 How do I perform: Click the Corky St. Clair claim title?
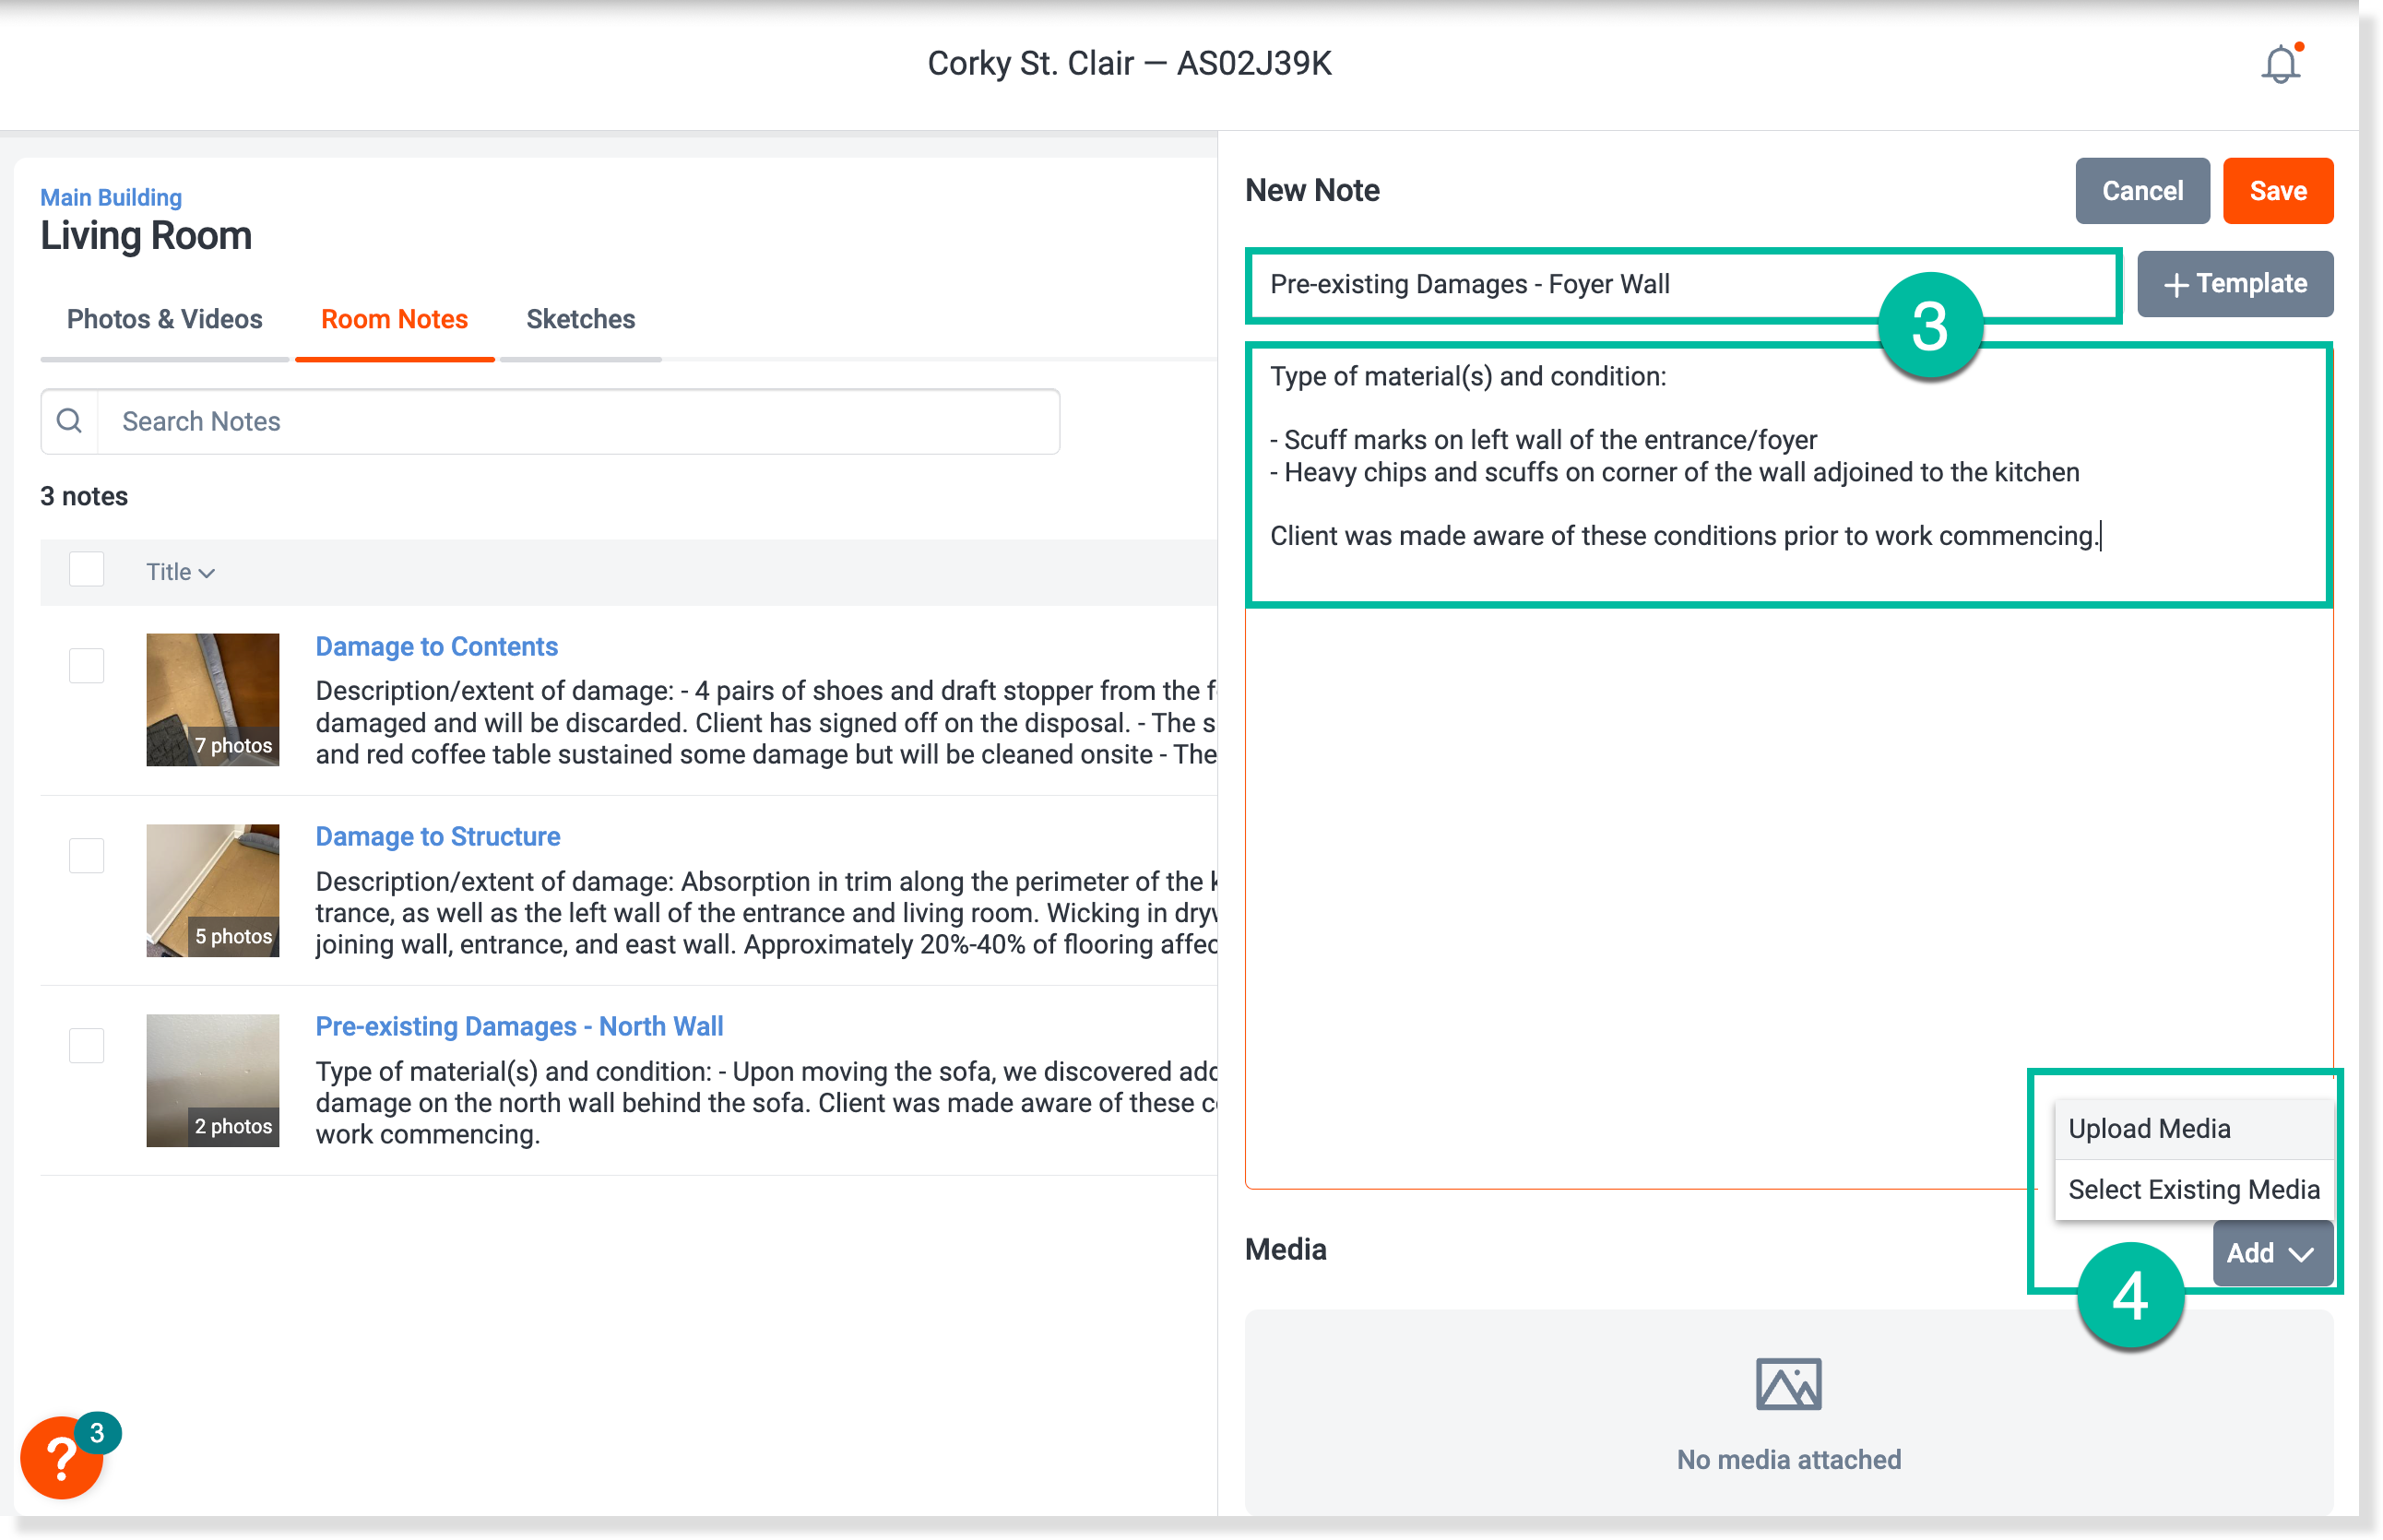tap(1129, 63)
